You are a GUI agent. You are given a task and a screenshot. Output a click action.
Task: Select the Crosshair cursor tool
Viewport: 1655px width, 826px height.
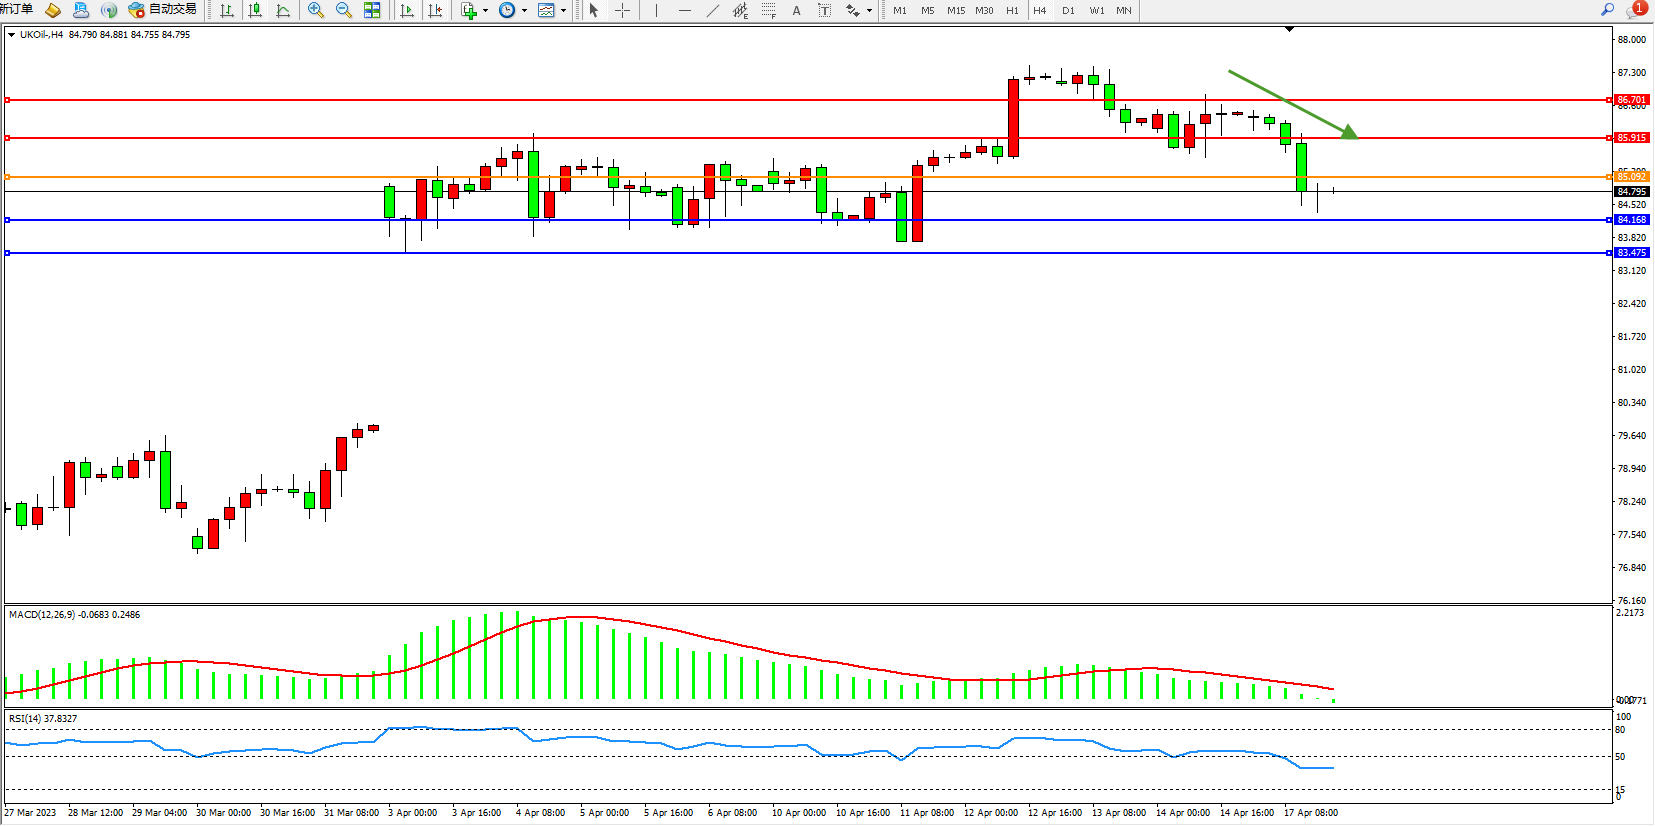click(x=622, y=10)
